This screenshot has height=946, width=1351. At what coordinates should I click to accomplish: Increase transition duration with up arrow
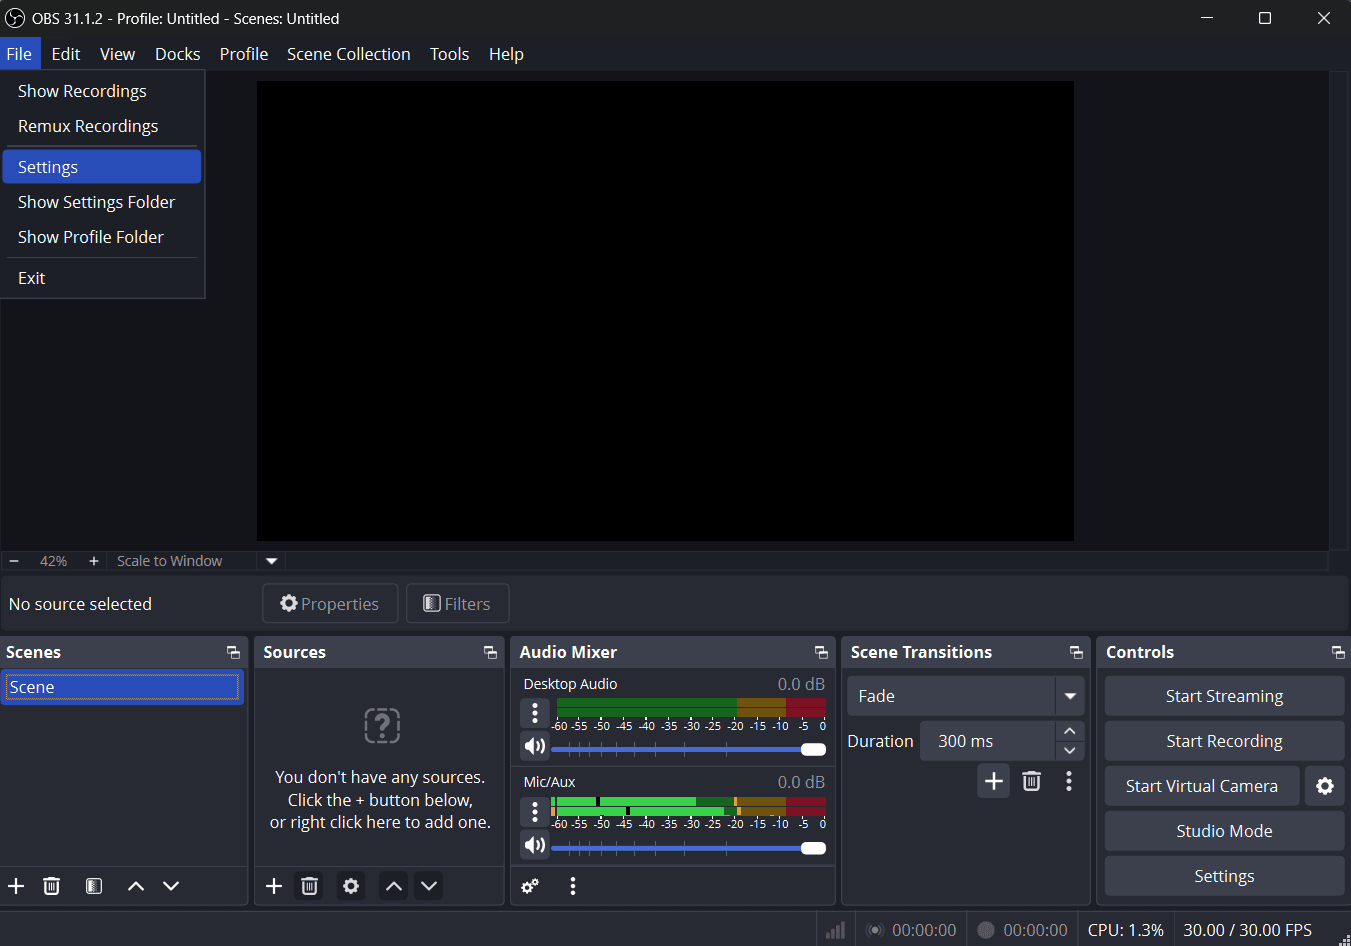pos(1070,731)
